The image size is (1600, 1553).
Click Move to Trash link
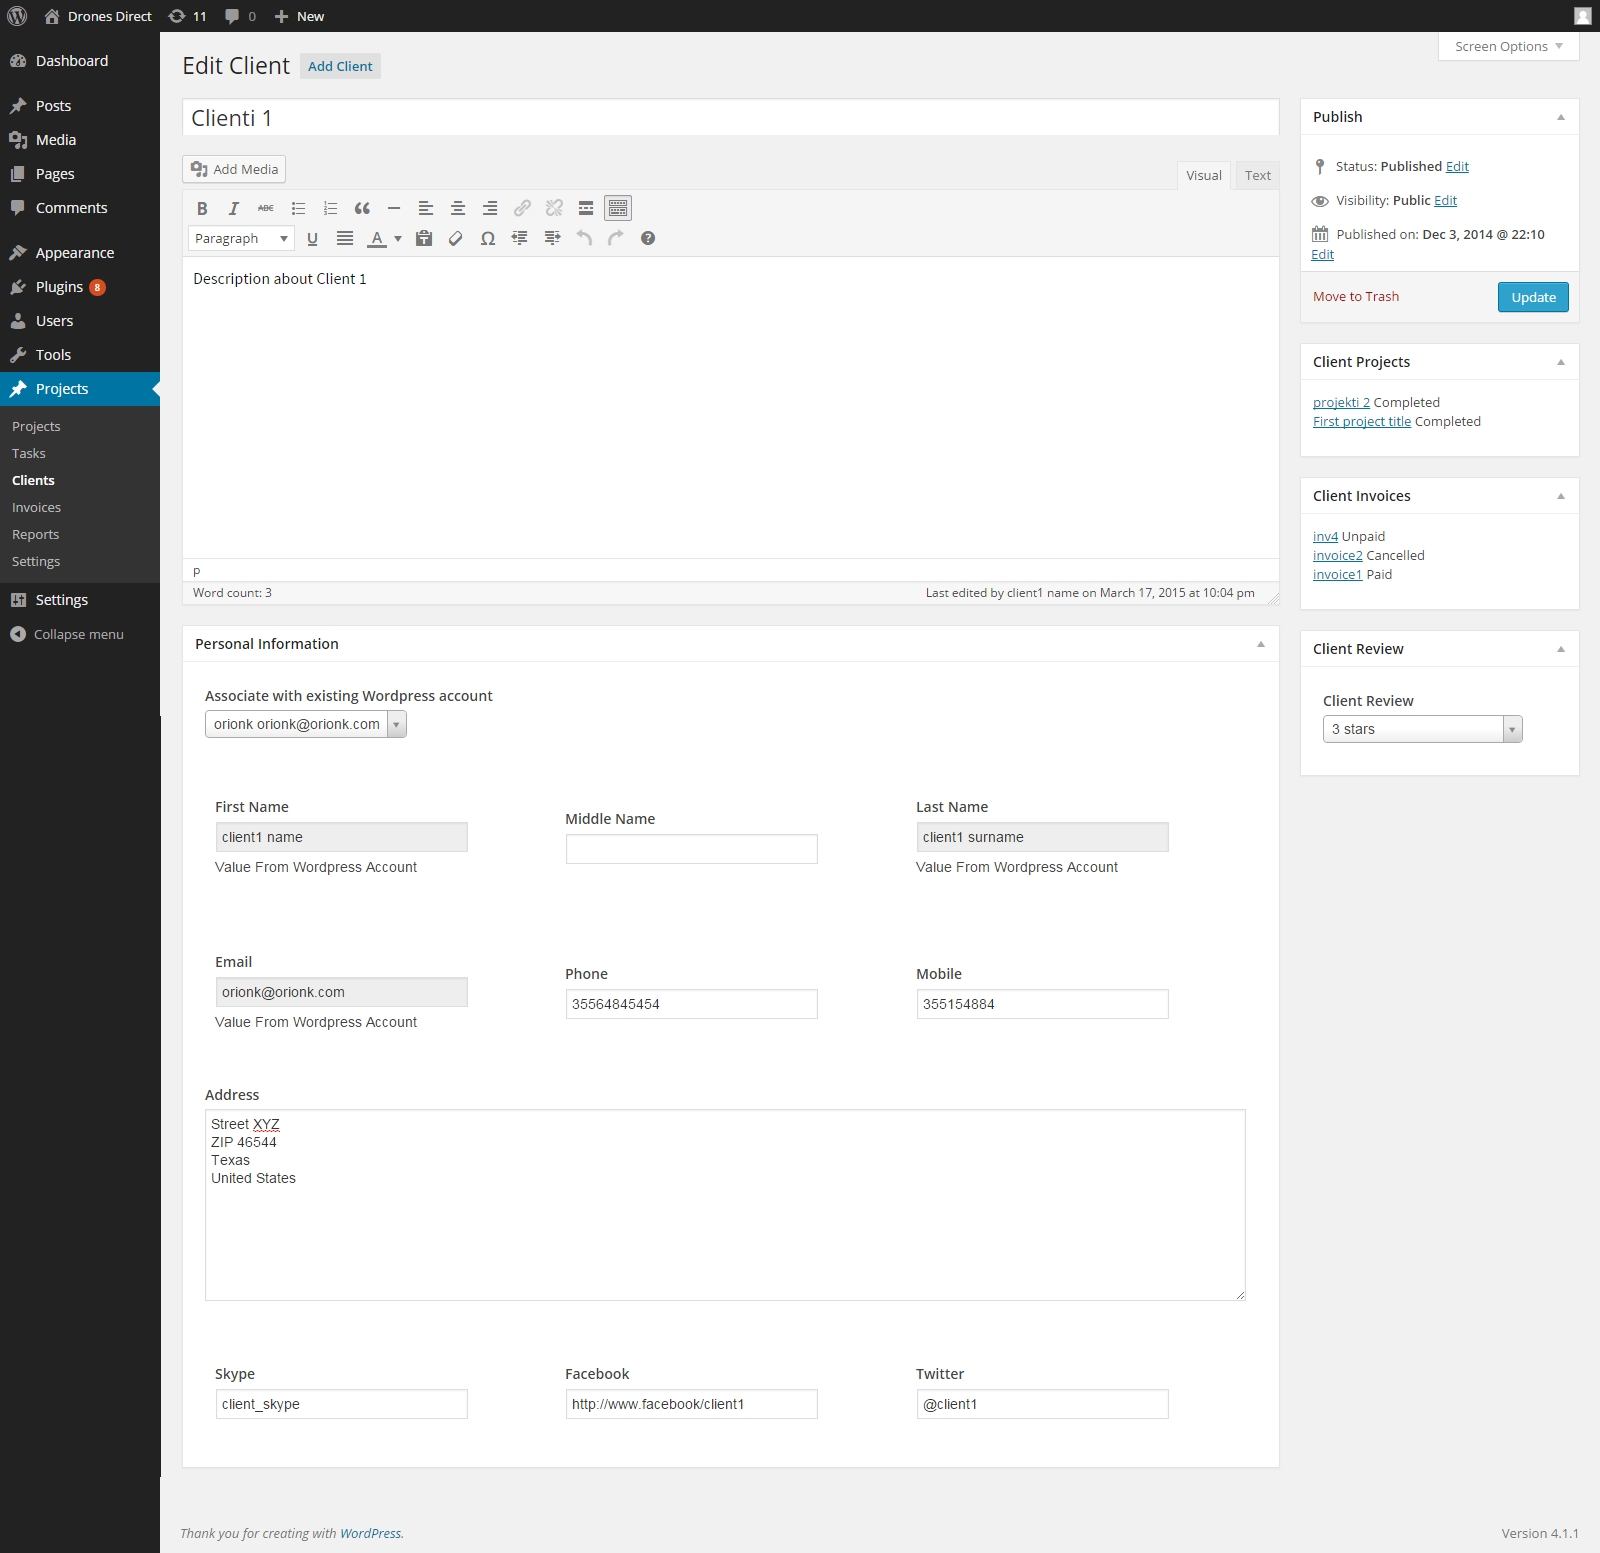(1356, 297)
